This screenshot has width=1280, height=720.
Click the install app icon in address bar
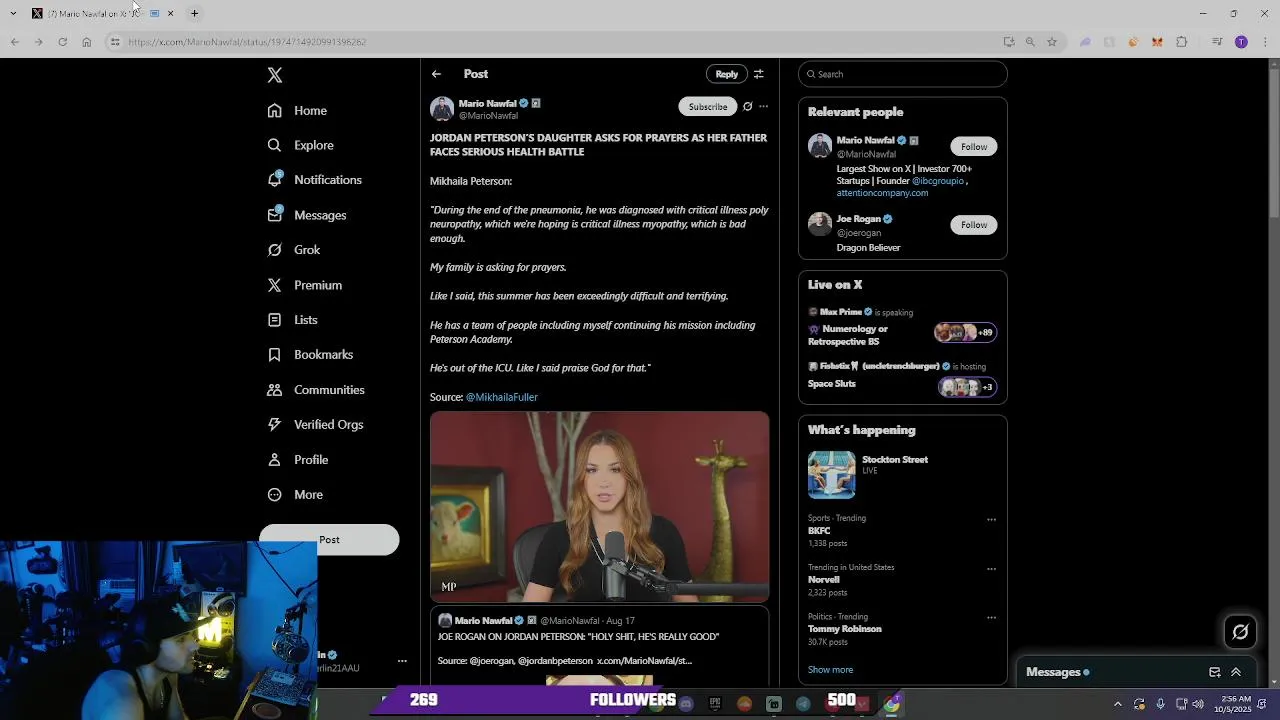coord(1009,42)
